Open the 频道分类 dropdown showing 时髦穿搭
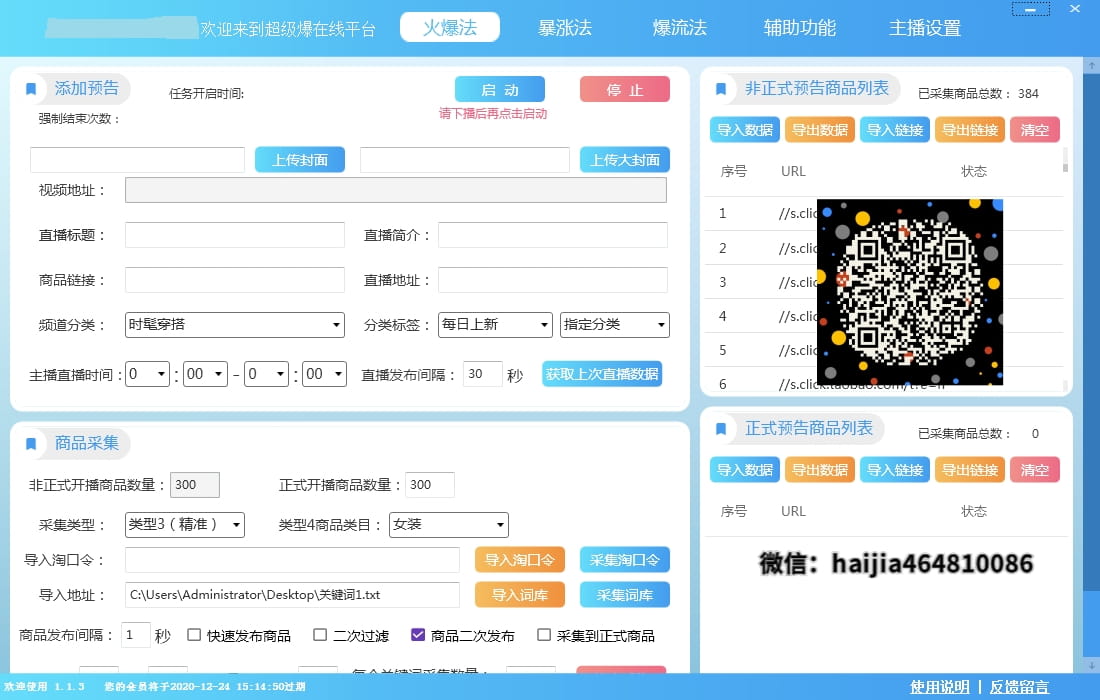1100x700 pixels. point(234,325)
